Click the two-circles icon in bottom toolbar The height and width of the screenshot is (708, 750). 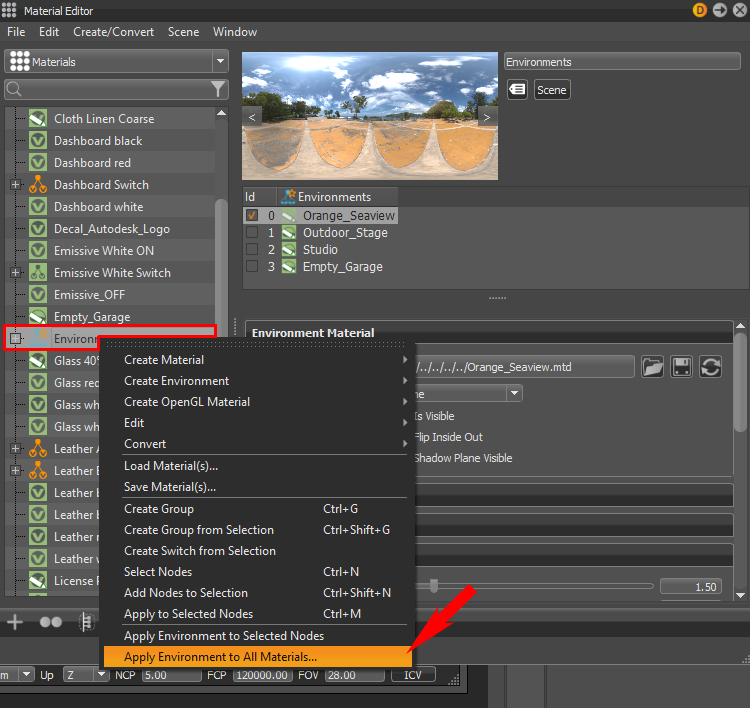[51, 622]
